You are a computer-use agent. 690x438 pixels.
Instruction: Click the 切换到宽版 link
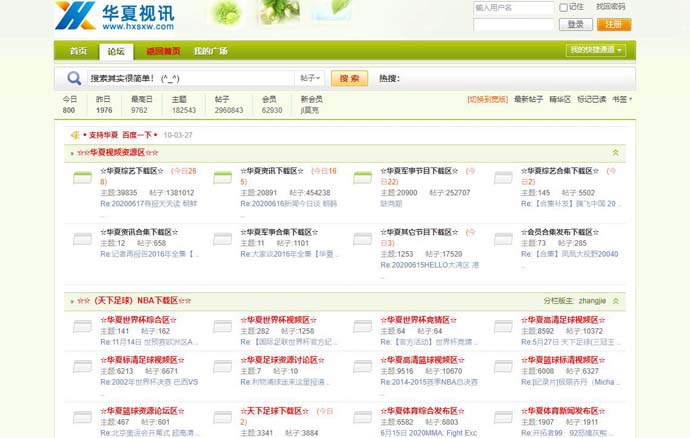click(488, 99)
